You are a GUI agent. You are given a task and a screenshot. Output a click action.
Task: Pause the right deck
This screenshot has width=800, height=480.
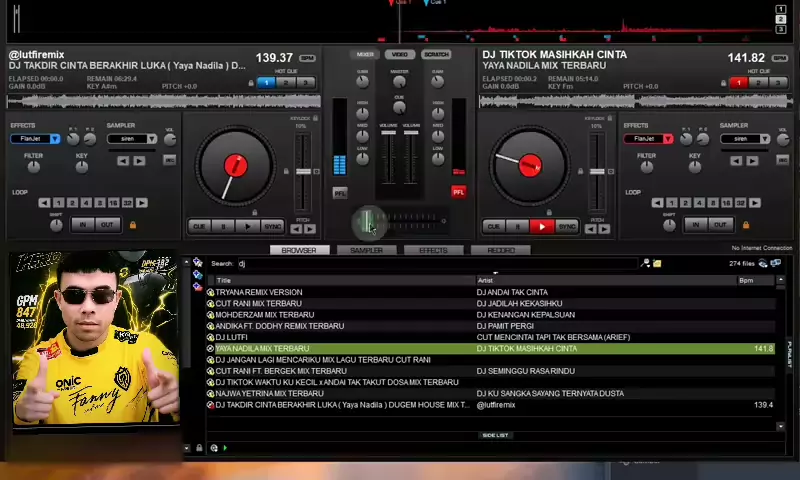point(517,227)
